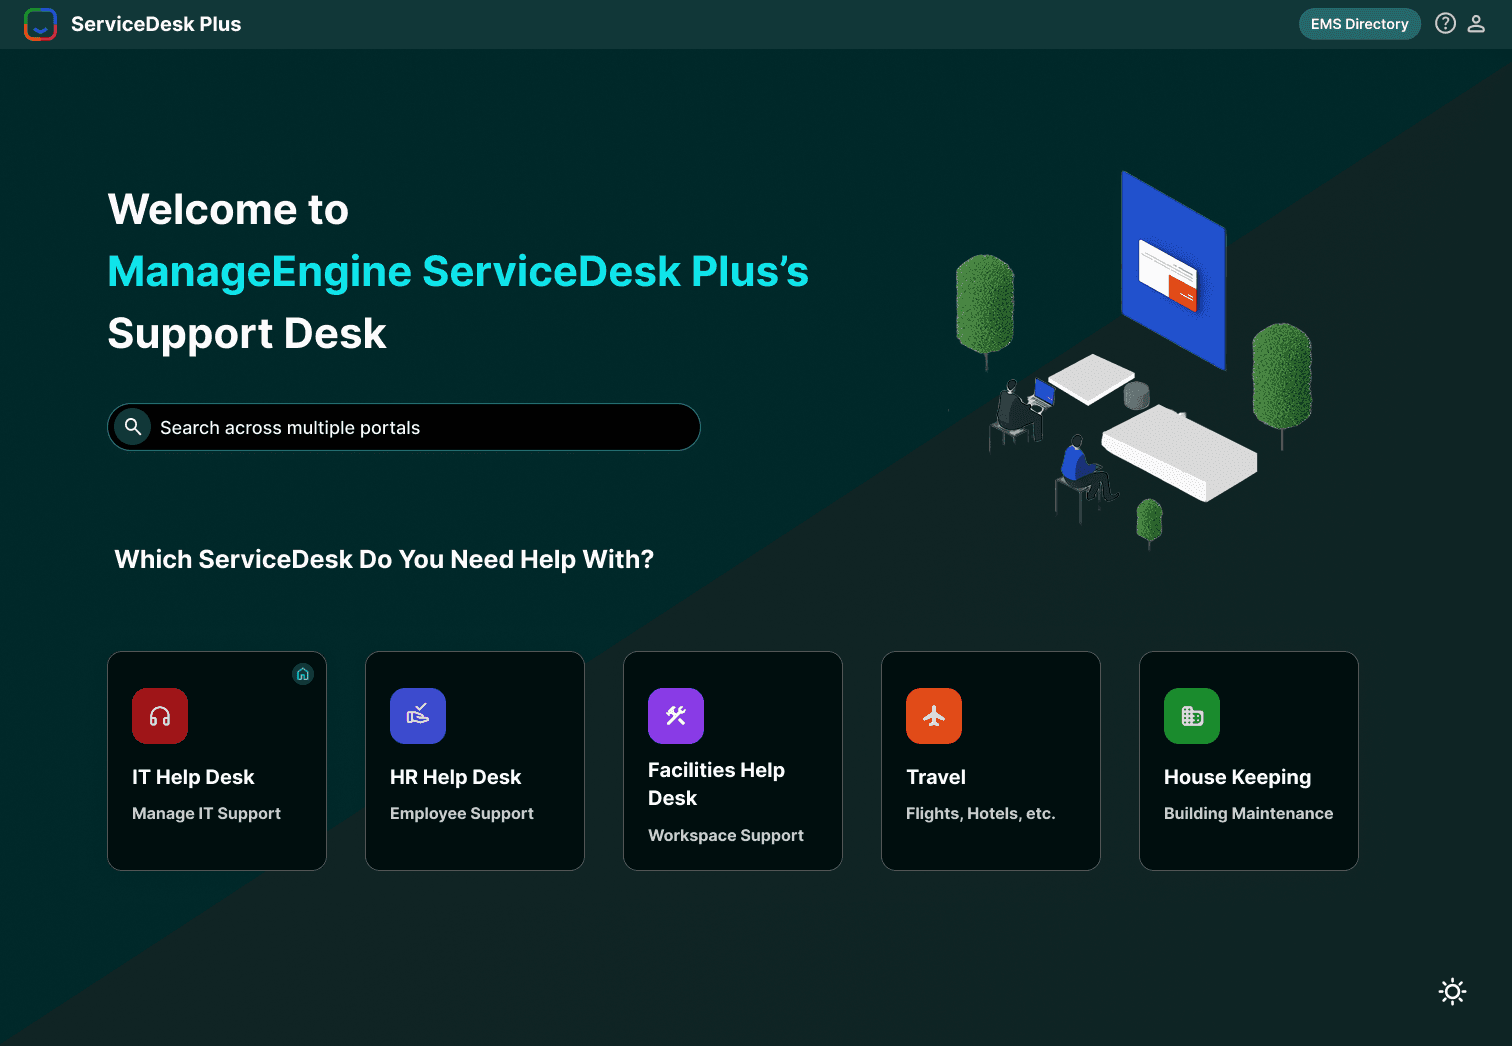
Task: Click the ServiceDesk Plus header title
Action: (156, 24)
